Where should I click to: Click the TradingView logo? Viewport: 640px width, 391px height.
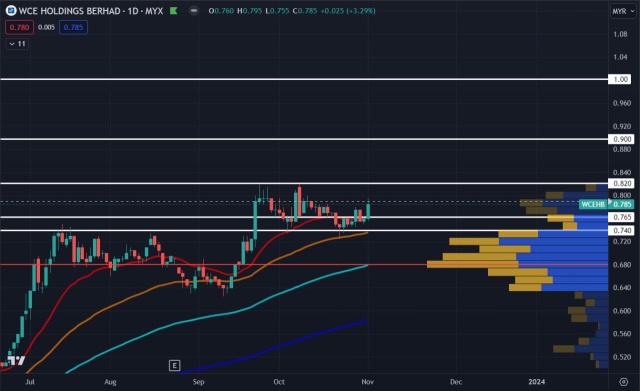pos(16,360)
